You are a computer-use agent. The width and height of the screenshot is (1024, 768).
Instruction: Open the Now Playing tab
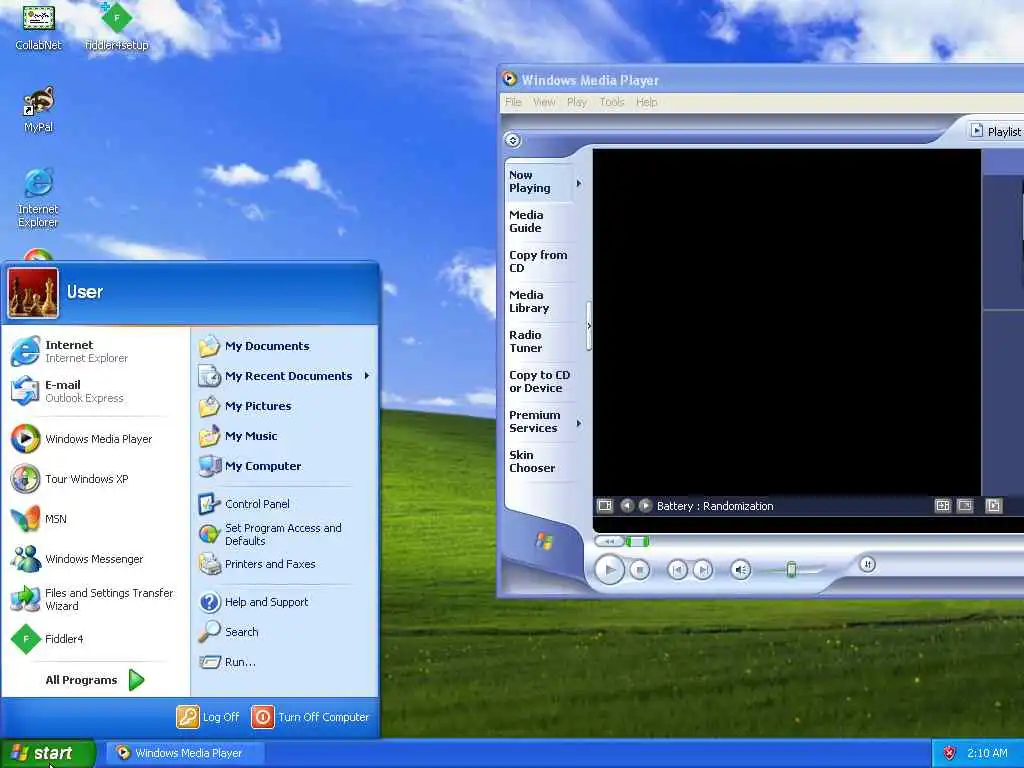(539, 182)
